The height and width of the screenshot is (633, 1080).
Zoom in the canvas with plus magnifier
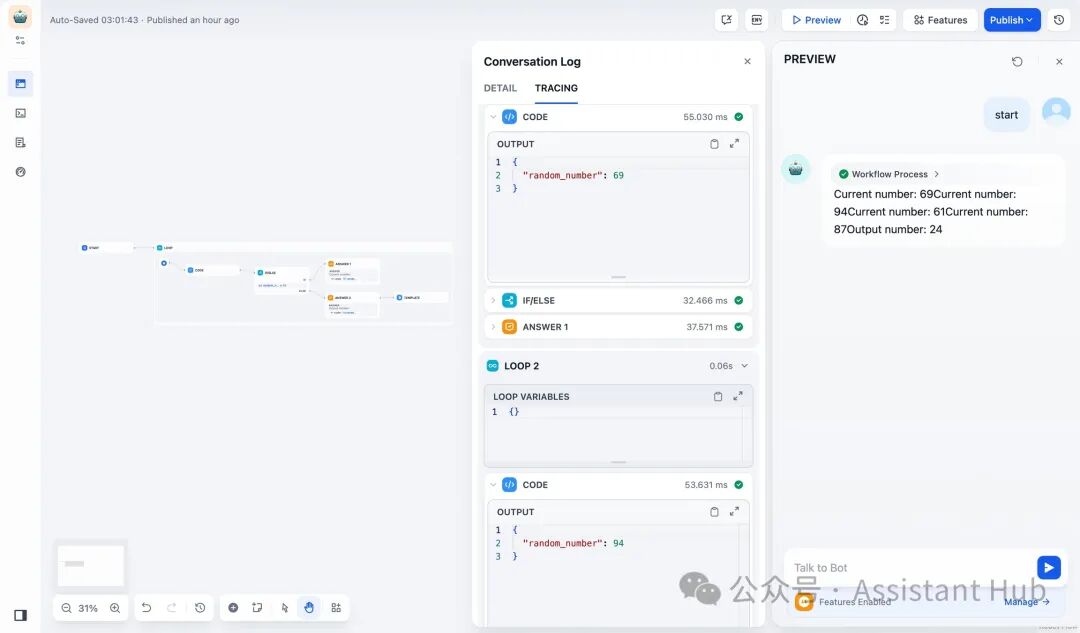(x=115, y=608)
